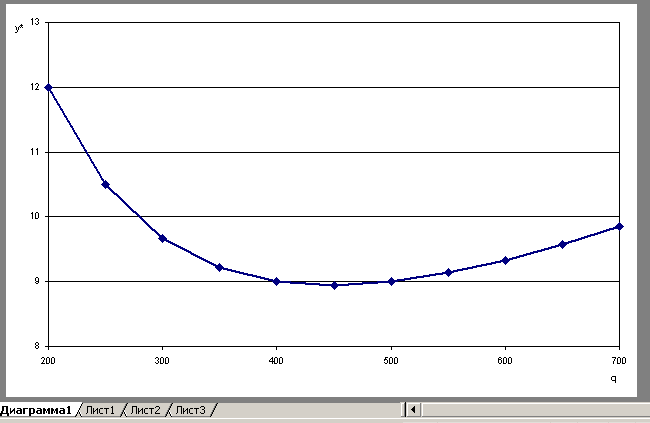The height and width of the screenshot is (423, 650).
Task: Click the category-axis label 300
Action: pyautogui.click(x=162, y=361)
